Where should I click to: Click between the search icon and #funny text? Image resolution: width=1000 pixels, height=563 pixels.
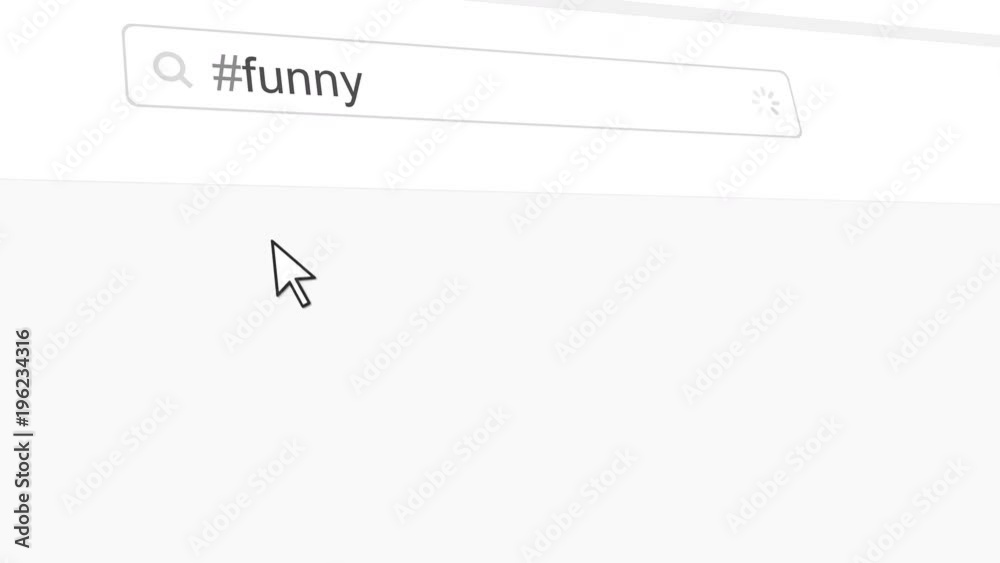(202, 71)
